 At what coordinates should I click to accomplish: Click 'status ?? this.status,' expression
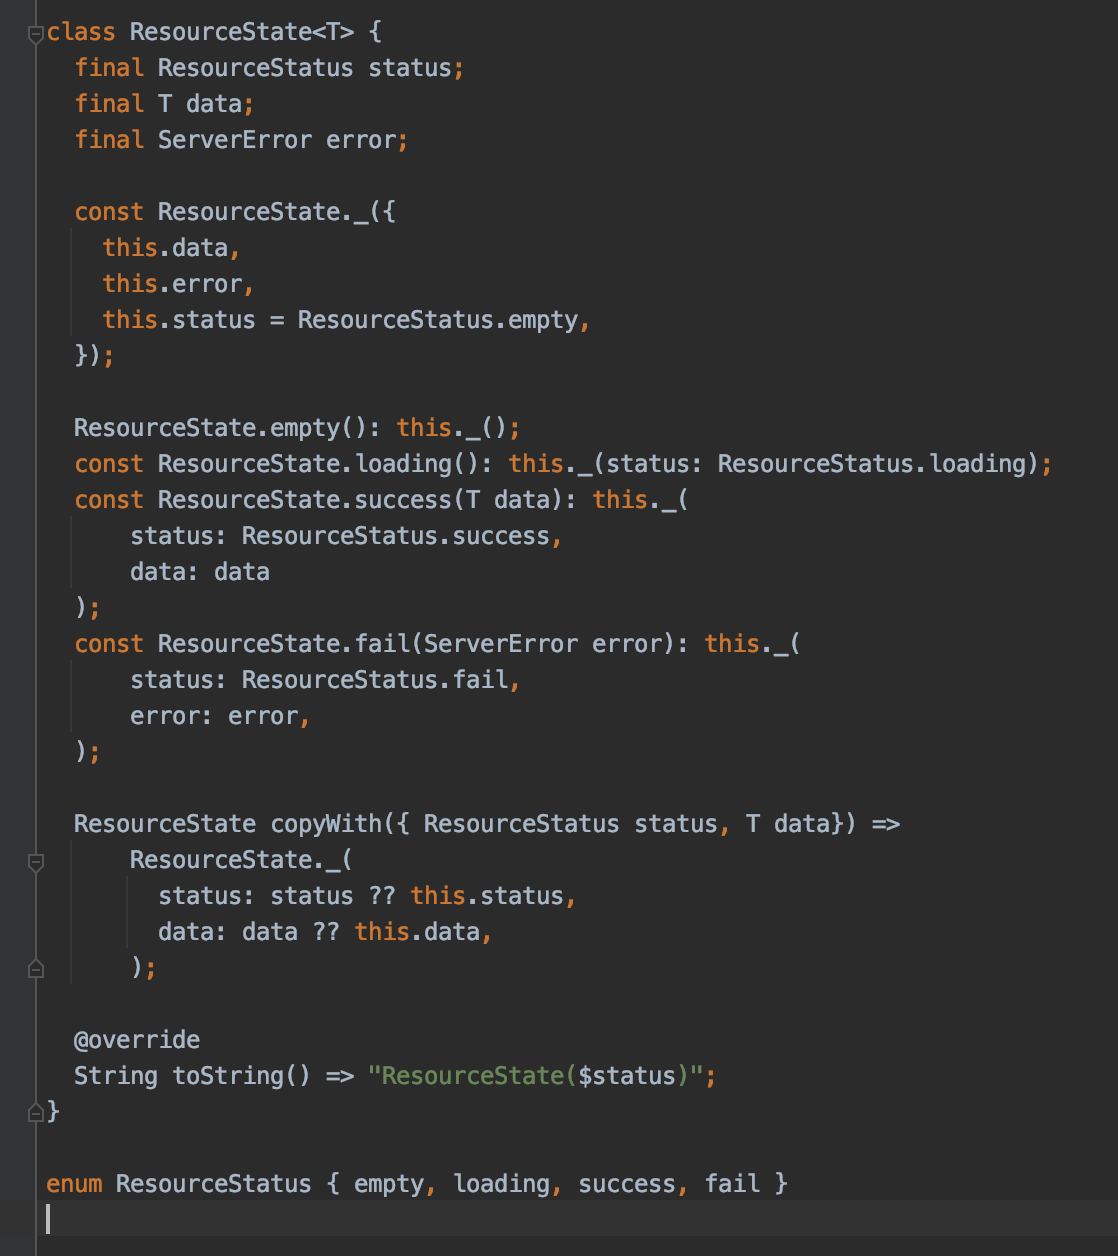[x=424, y=896]
